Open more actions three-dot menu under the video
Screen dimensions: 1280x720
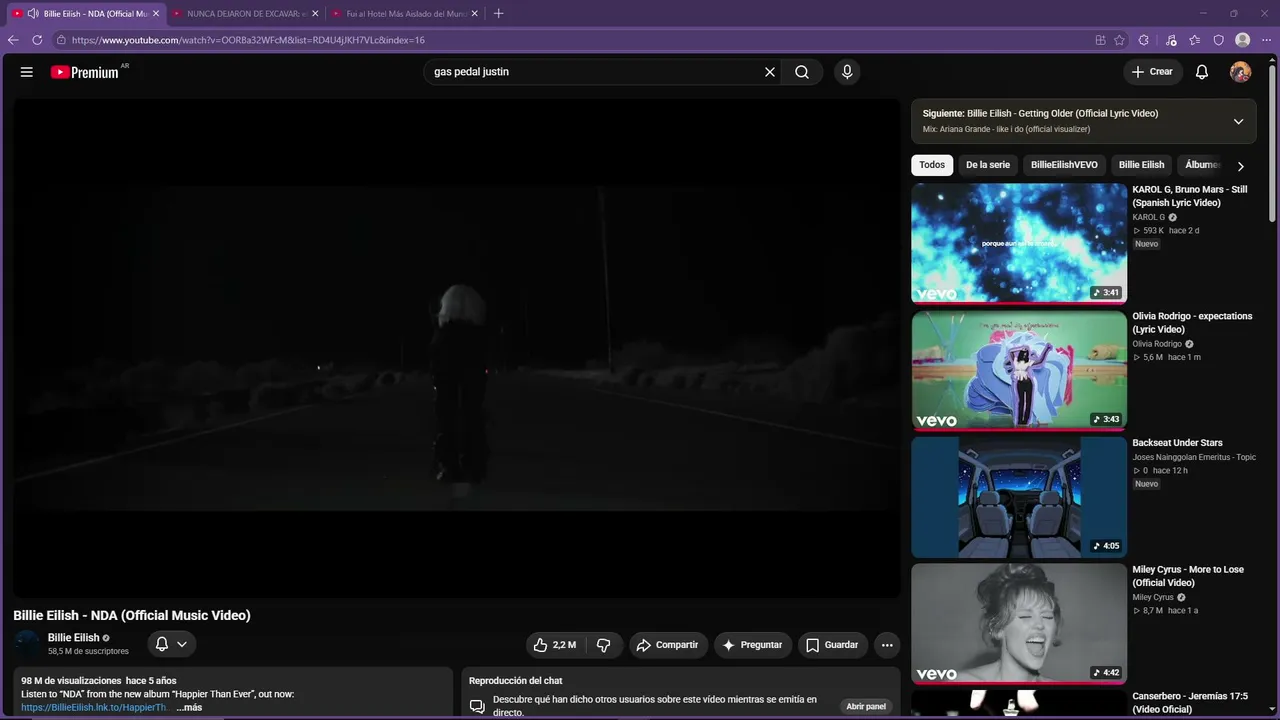(x=887, y=645)
